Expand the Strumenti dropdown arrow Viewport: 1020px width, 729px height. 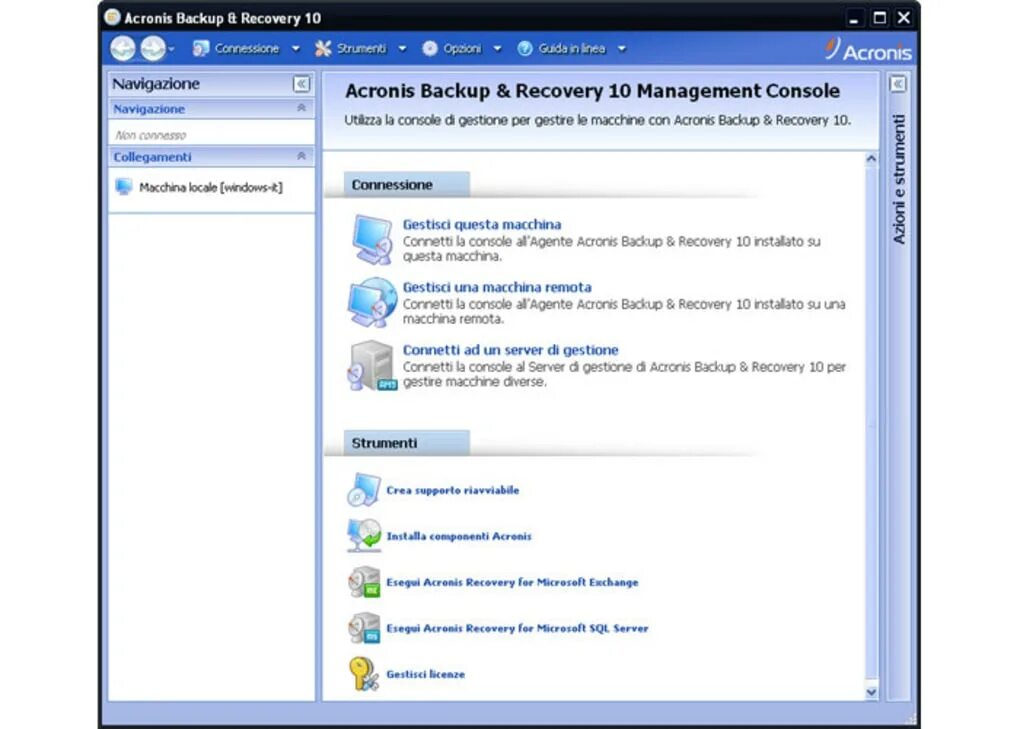tap(402, 49)
